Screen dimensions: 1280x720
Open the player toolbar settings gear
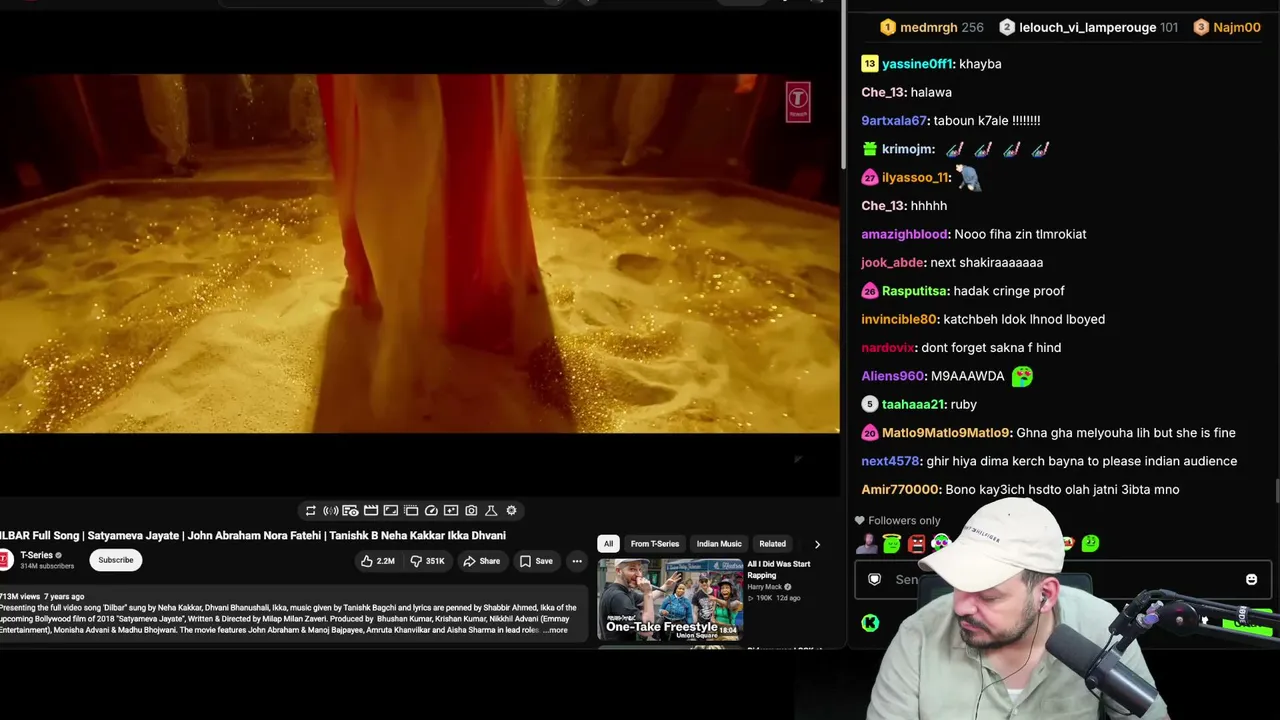(511, 511)
